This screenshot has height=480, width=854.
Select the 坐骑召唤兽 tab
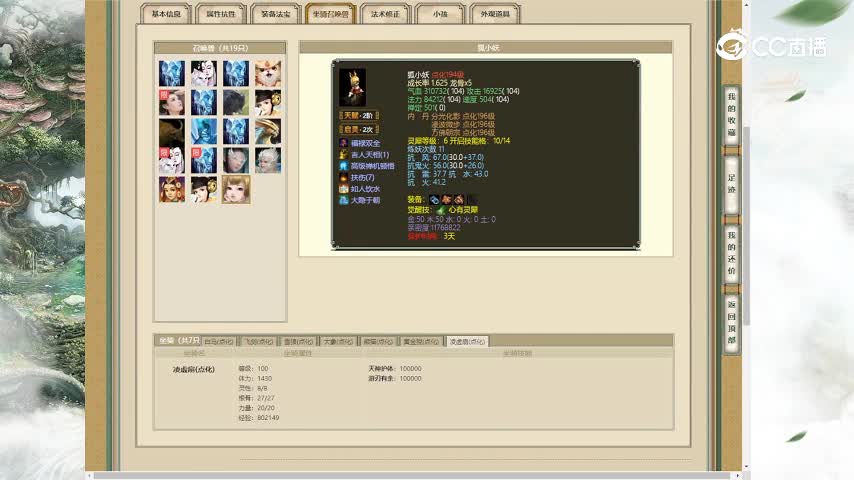(331, 14)
